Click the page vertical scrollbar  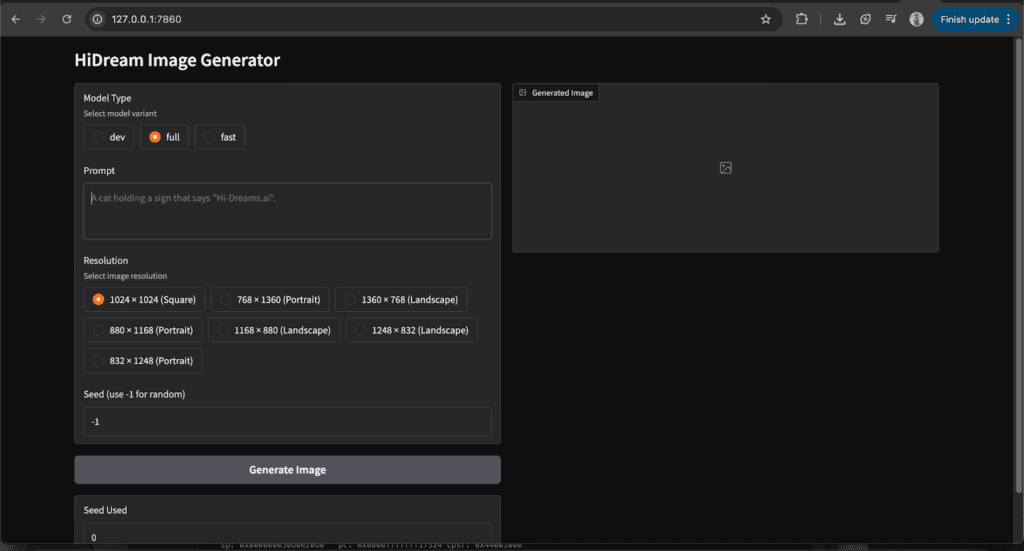tap(1018, 264)
